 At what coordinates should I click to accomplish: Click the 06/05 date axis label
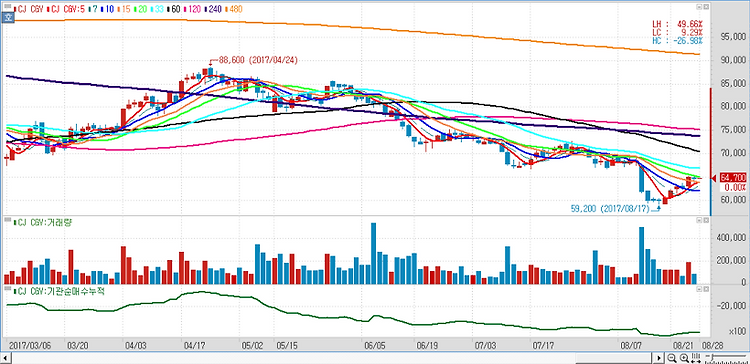coord(375,345)
